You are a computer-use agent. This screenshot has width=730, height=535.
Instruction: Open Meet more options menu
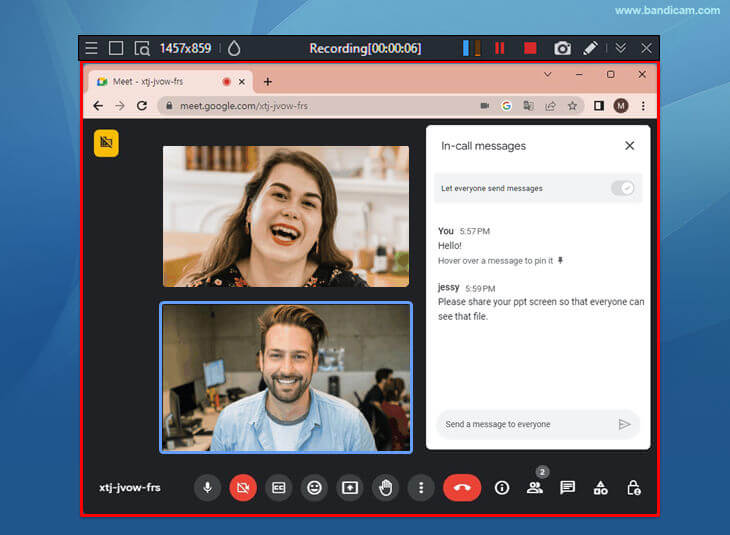point(421,488)
